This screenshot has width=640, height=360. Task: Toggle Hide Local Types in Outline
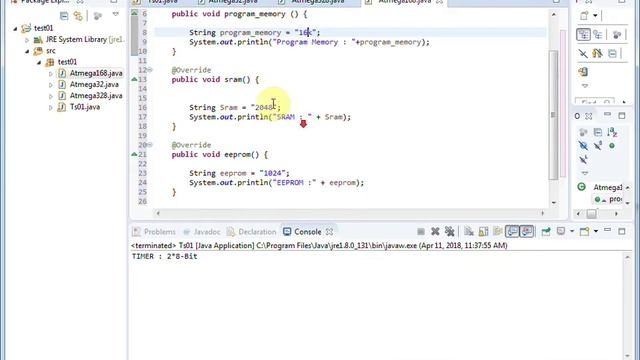pyautogui.click(x=583, y=159)
